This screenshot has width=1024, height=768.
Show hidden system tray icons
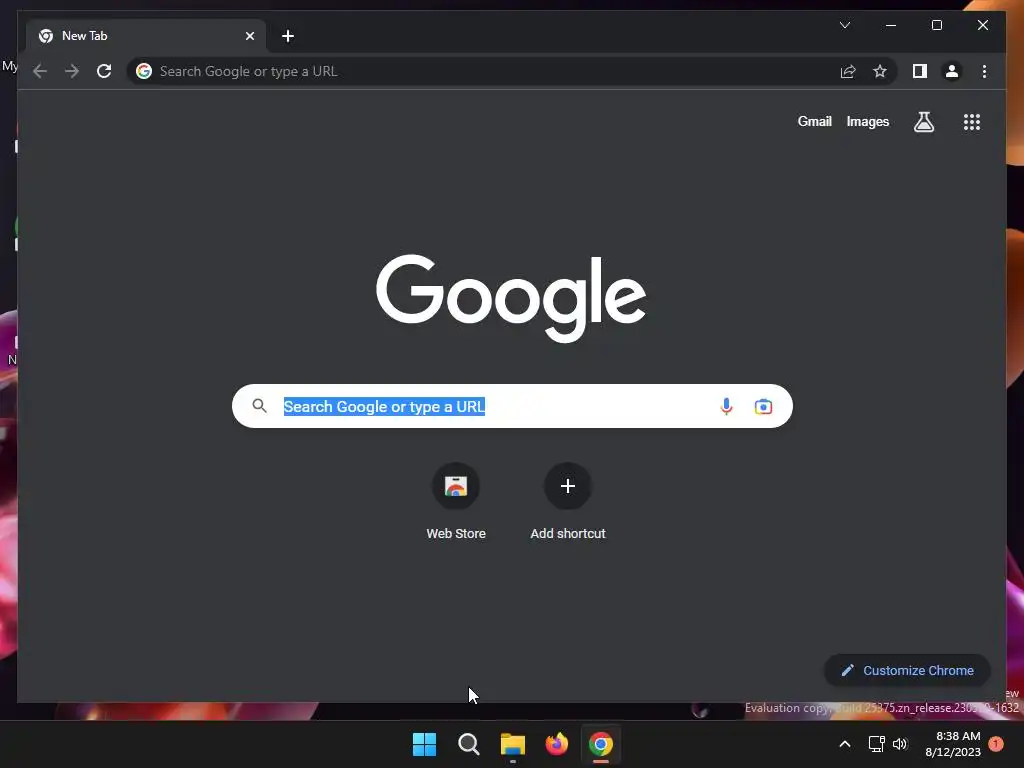[844, 744]
